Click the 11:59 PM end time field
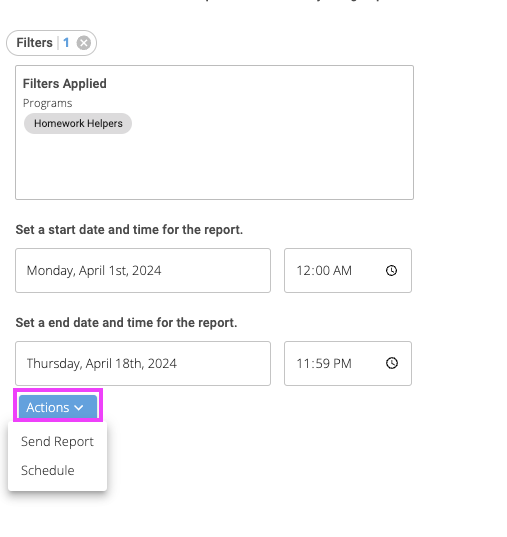This screenshot has height=537, width=507. click(x=348, y=363)
